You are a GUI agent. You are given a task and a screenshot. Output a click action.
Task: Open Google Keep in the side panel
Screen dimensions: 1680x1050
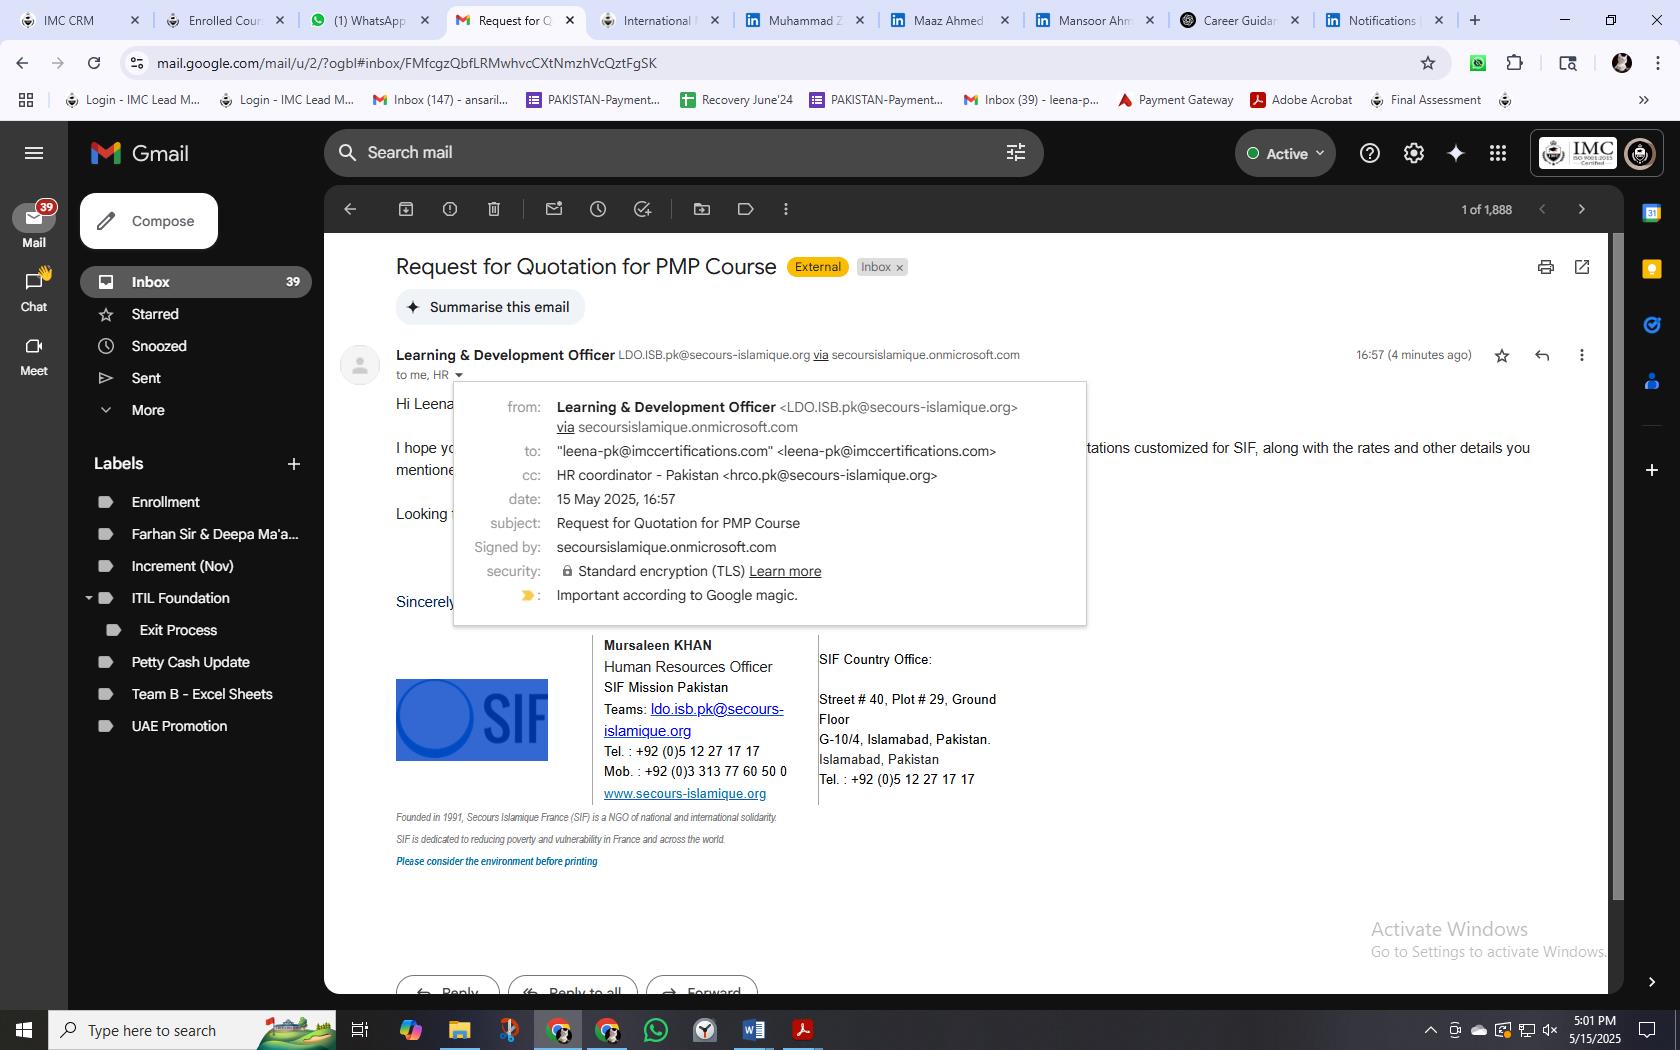coord(1652,268)
